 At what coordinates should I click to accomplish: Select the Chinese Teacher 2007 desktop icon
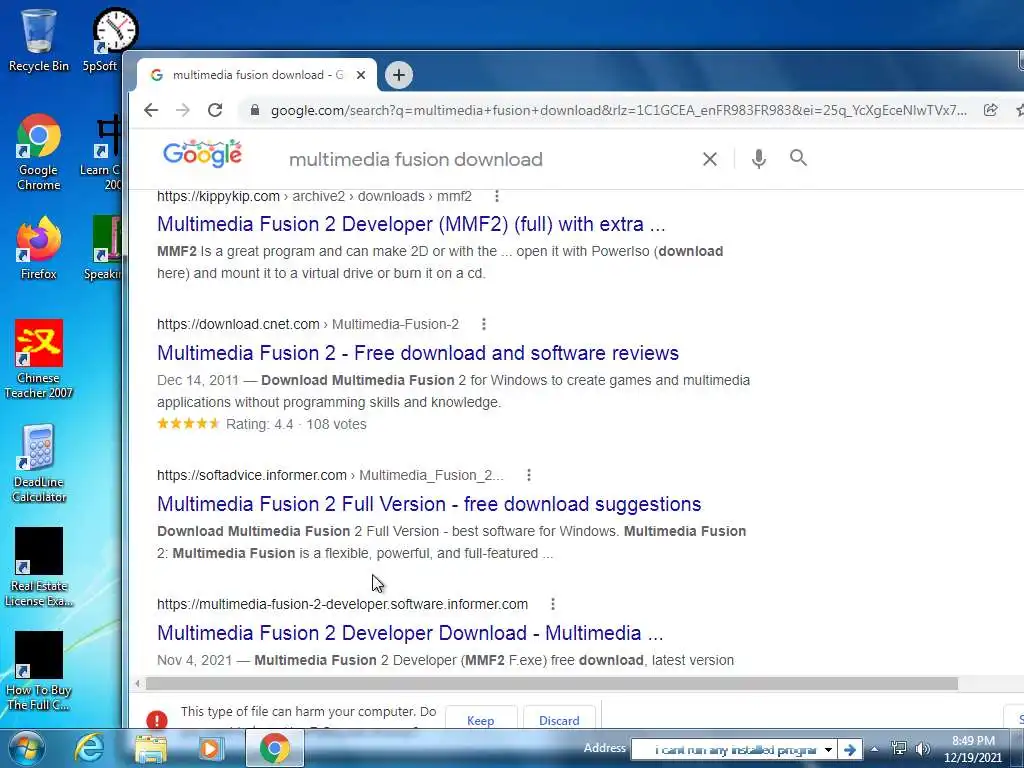[39, 359]
